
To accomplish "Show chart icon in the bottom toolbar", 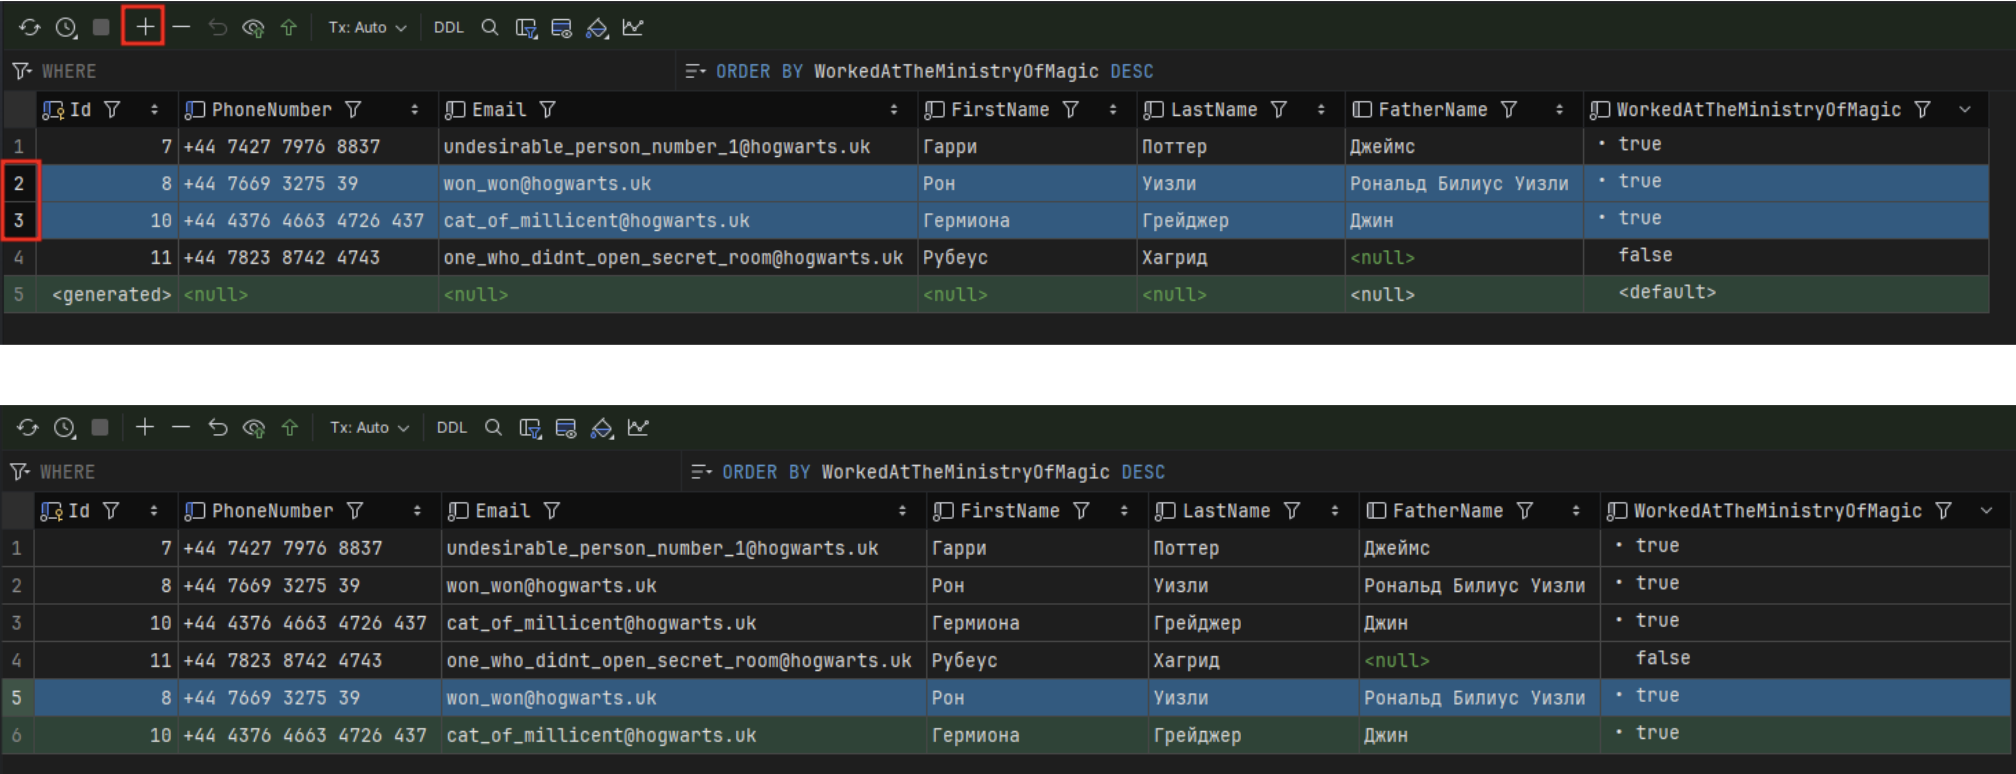I will (638, 428).
